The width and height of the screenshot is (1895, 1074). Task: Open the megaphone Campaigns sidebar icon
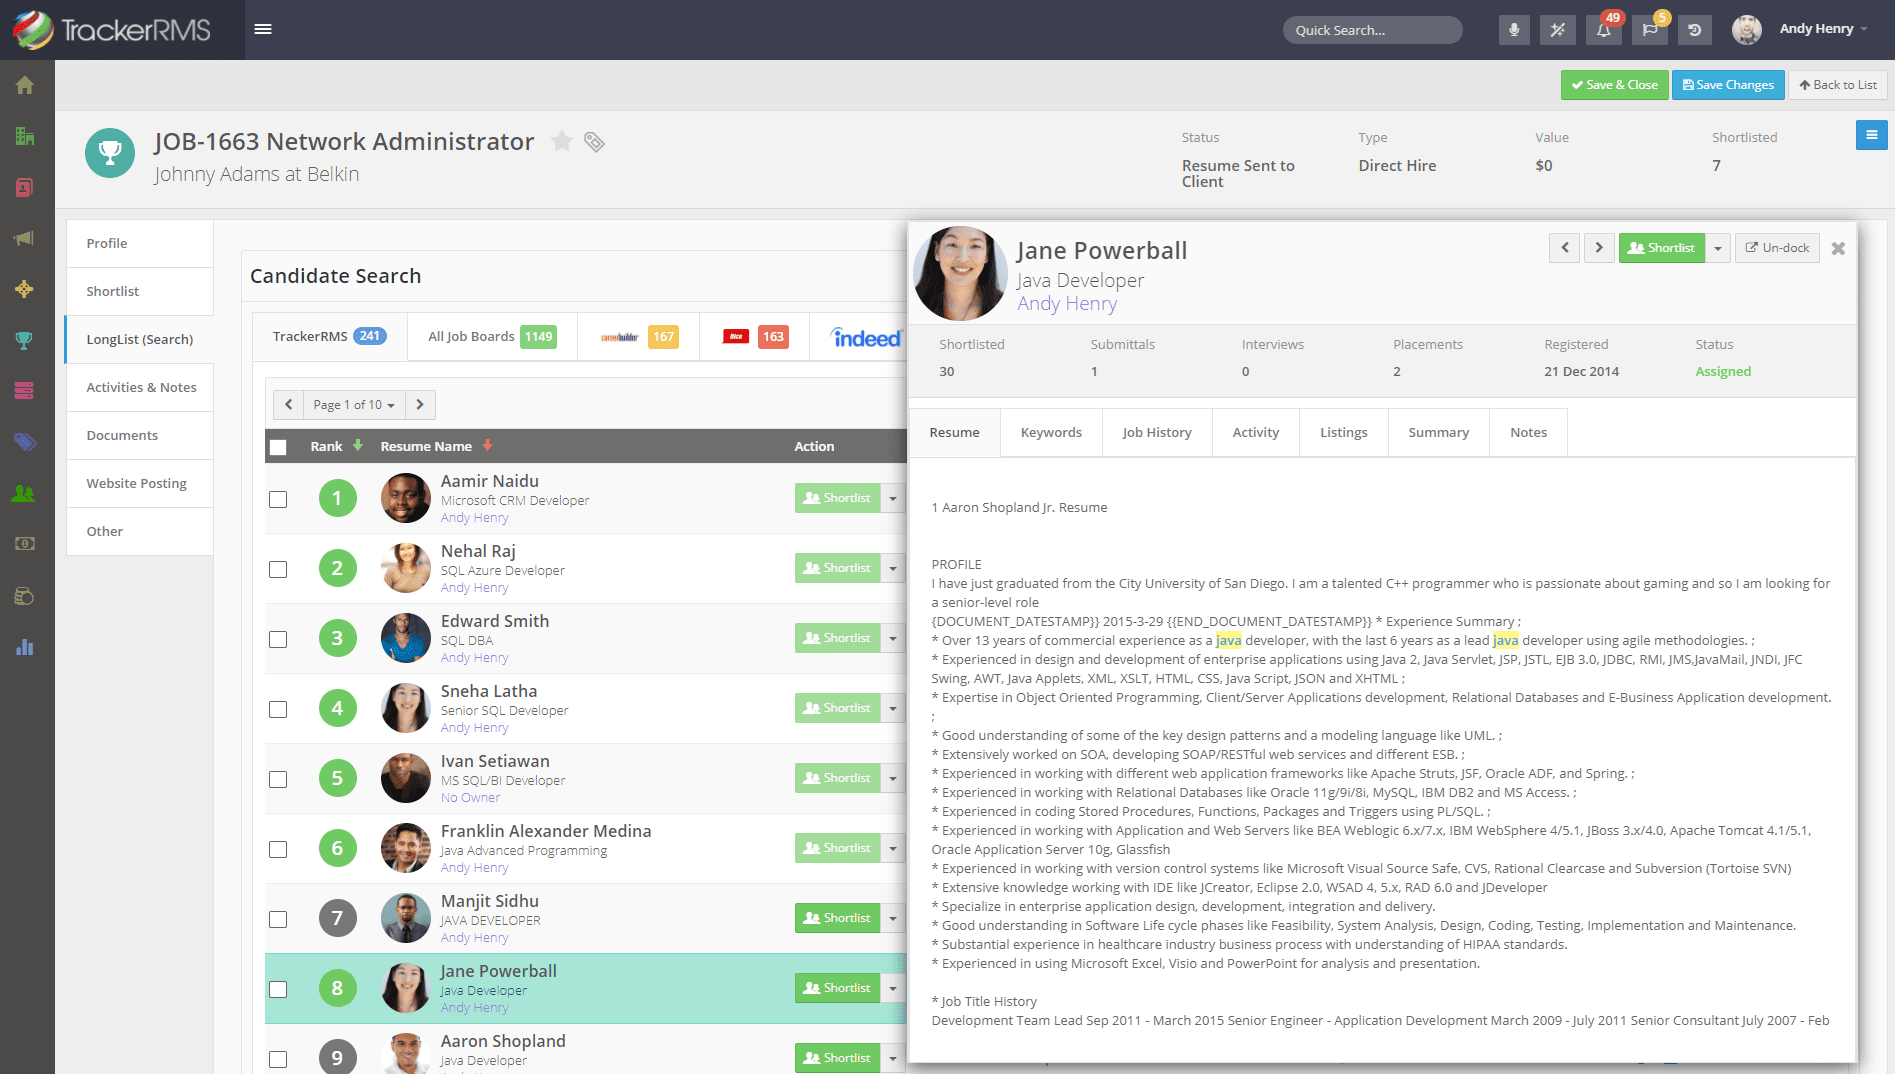[24, 238]
